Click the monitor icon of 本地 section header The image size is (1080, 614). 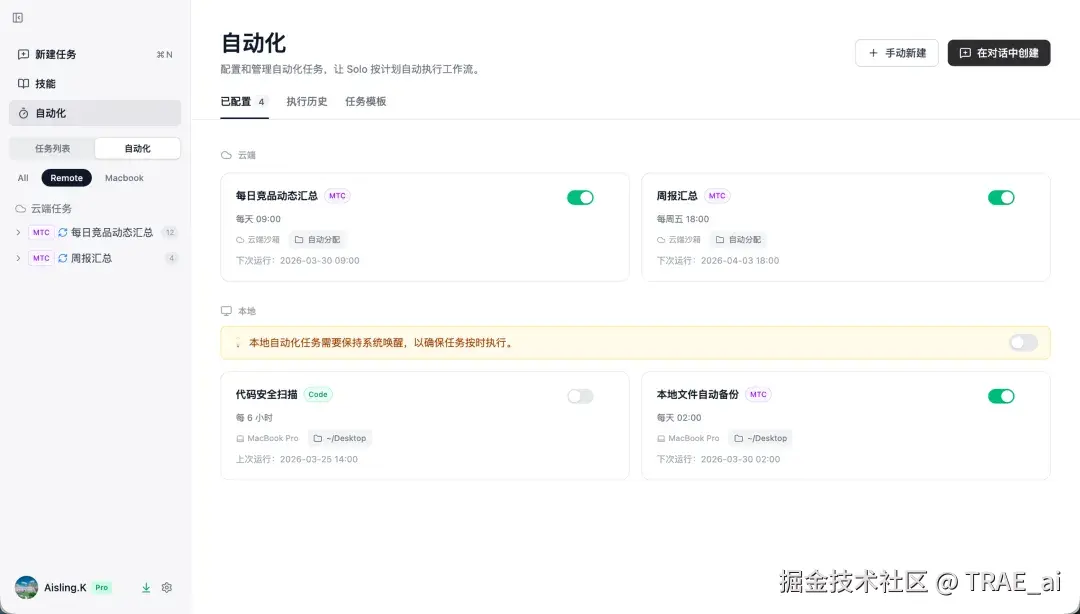click(x=226, y=311)
